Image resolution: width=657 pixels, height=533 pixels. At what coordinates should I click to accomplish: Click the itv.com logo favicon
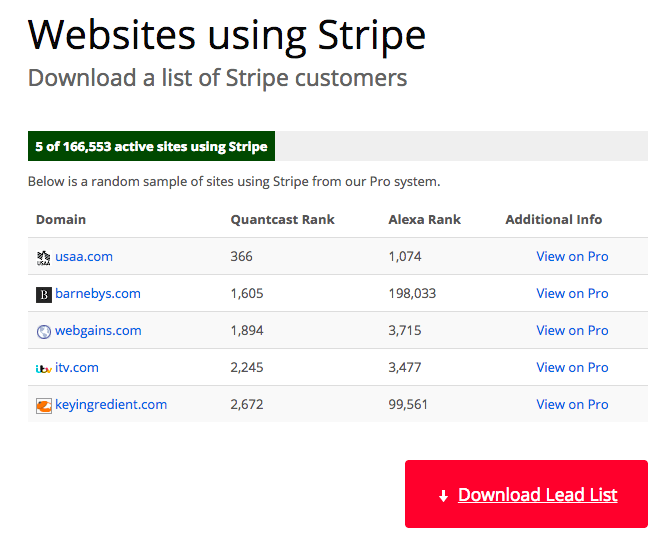coord(44,369)
